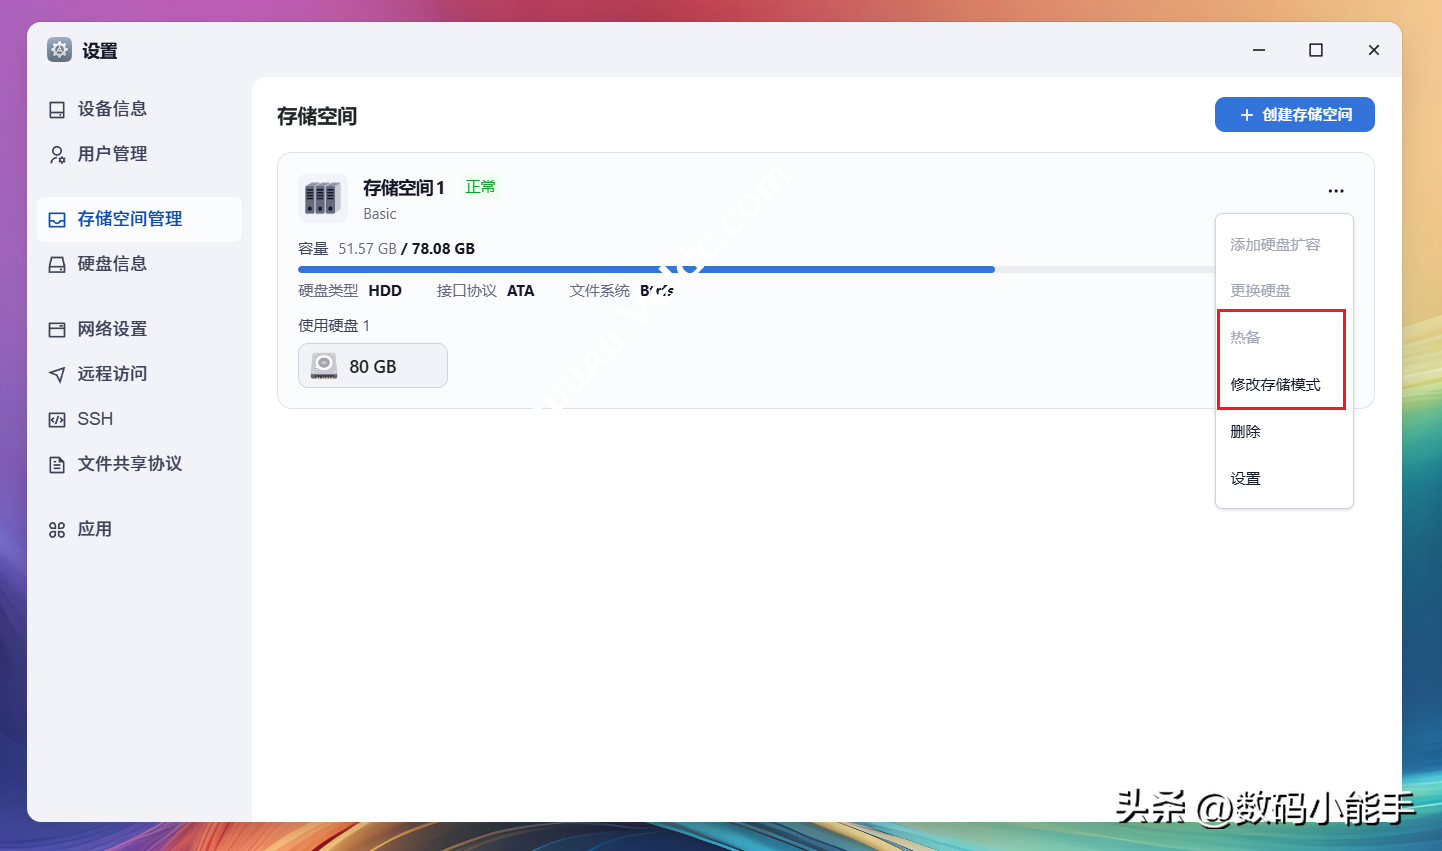Select 存储空间管理 in the sidebar
Viewport: 1442px width, 851px height.
[139, 219]
